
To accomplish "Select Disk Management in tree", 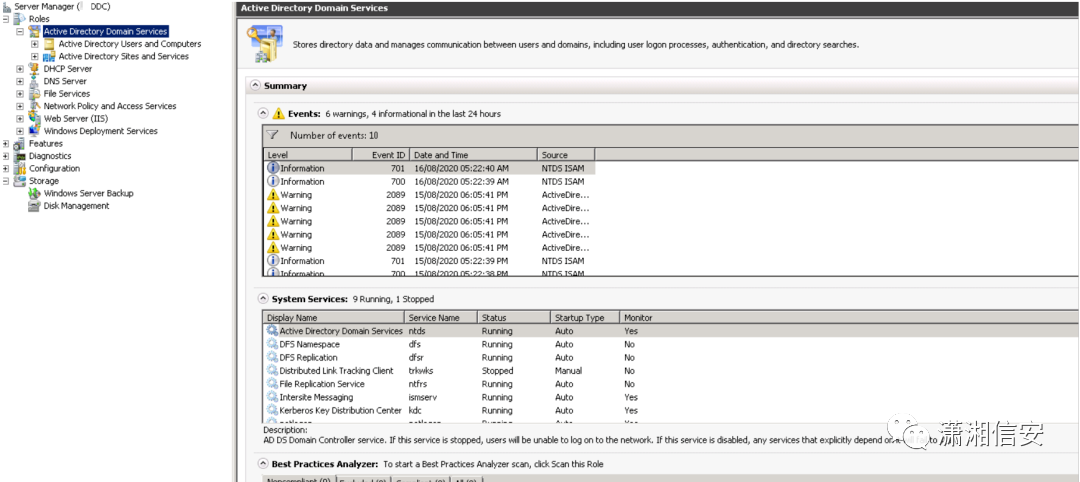I will click(x=76, y=206).
